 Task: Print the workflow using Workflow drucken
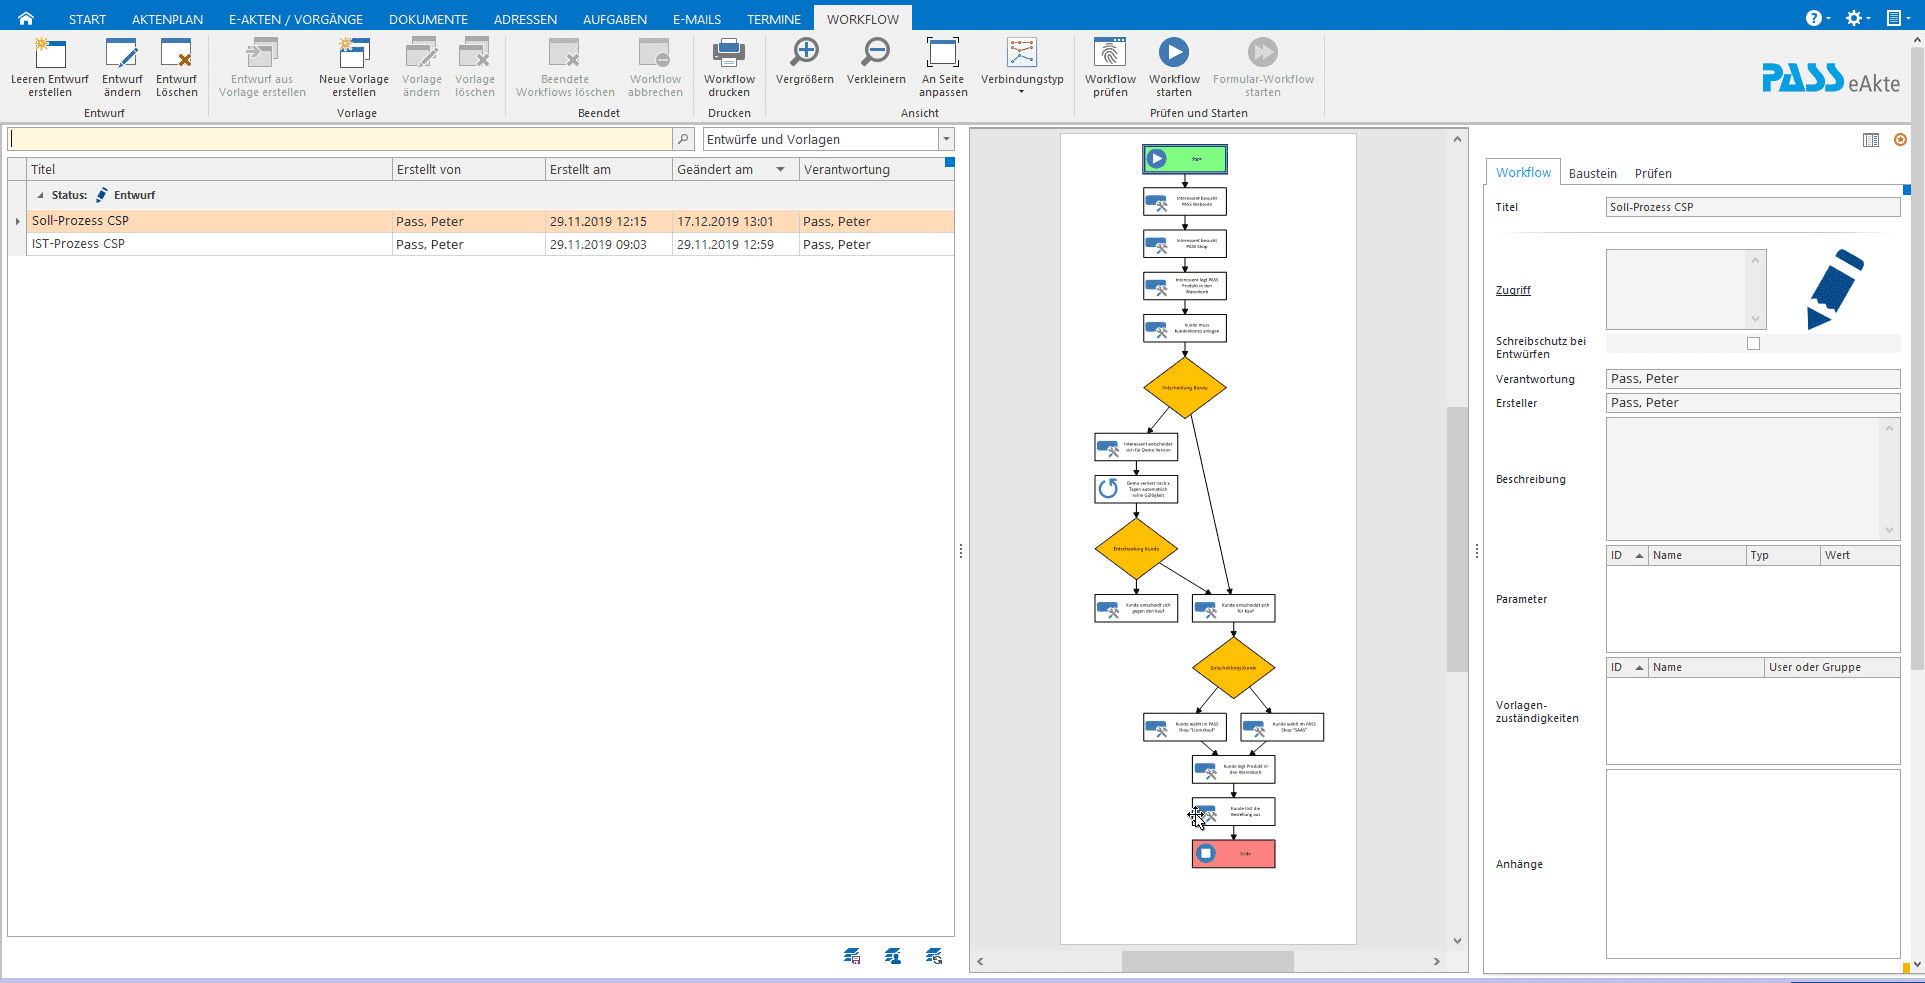coord(729,54)
